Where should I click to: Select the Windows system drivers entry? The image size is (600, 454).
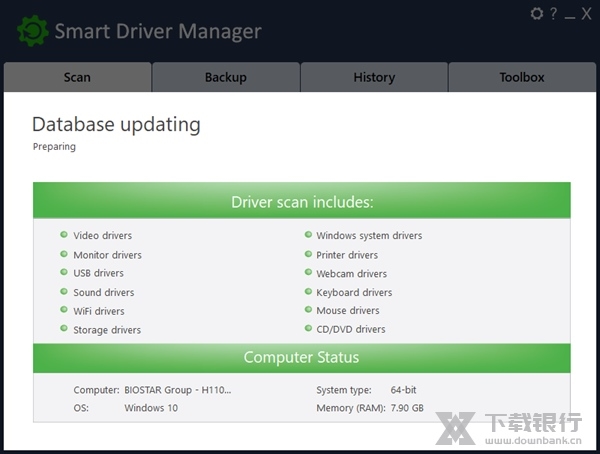pyautogui.click(x=369, y=236)
